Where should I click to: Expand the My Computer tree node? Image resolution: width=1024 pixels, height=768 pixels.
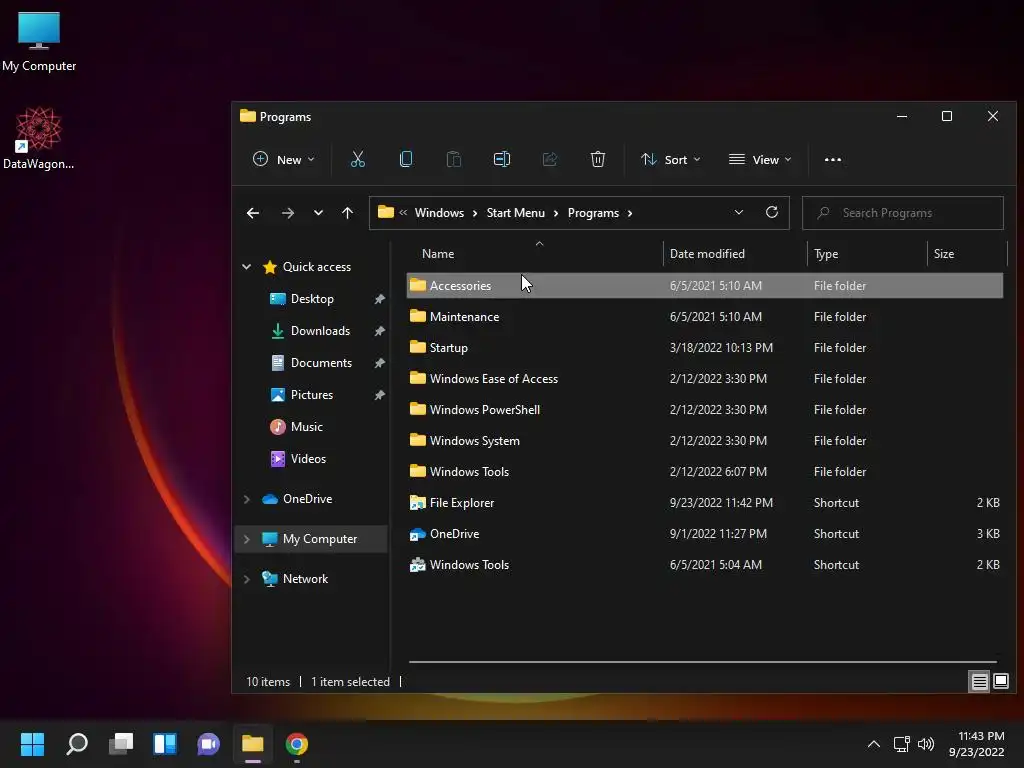click(x=247, y=539)
